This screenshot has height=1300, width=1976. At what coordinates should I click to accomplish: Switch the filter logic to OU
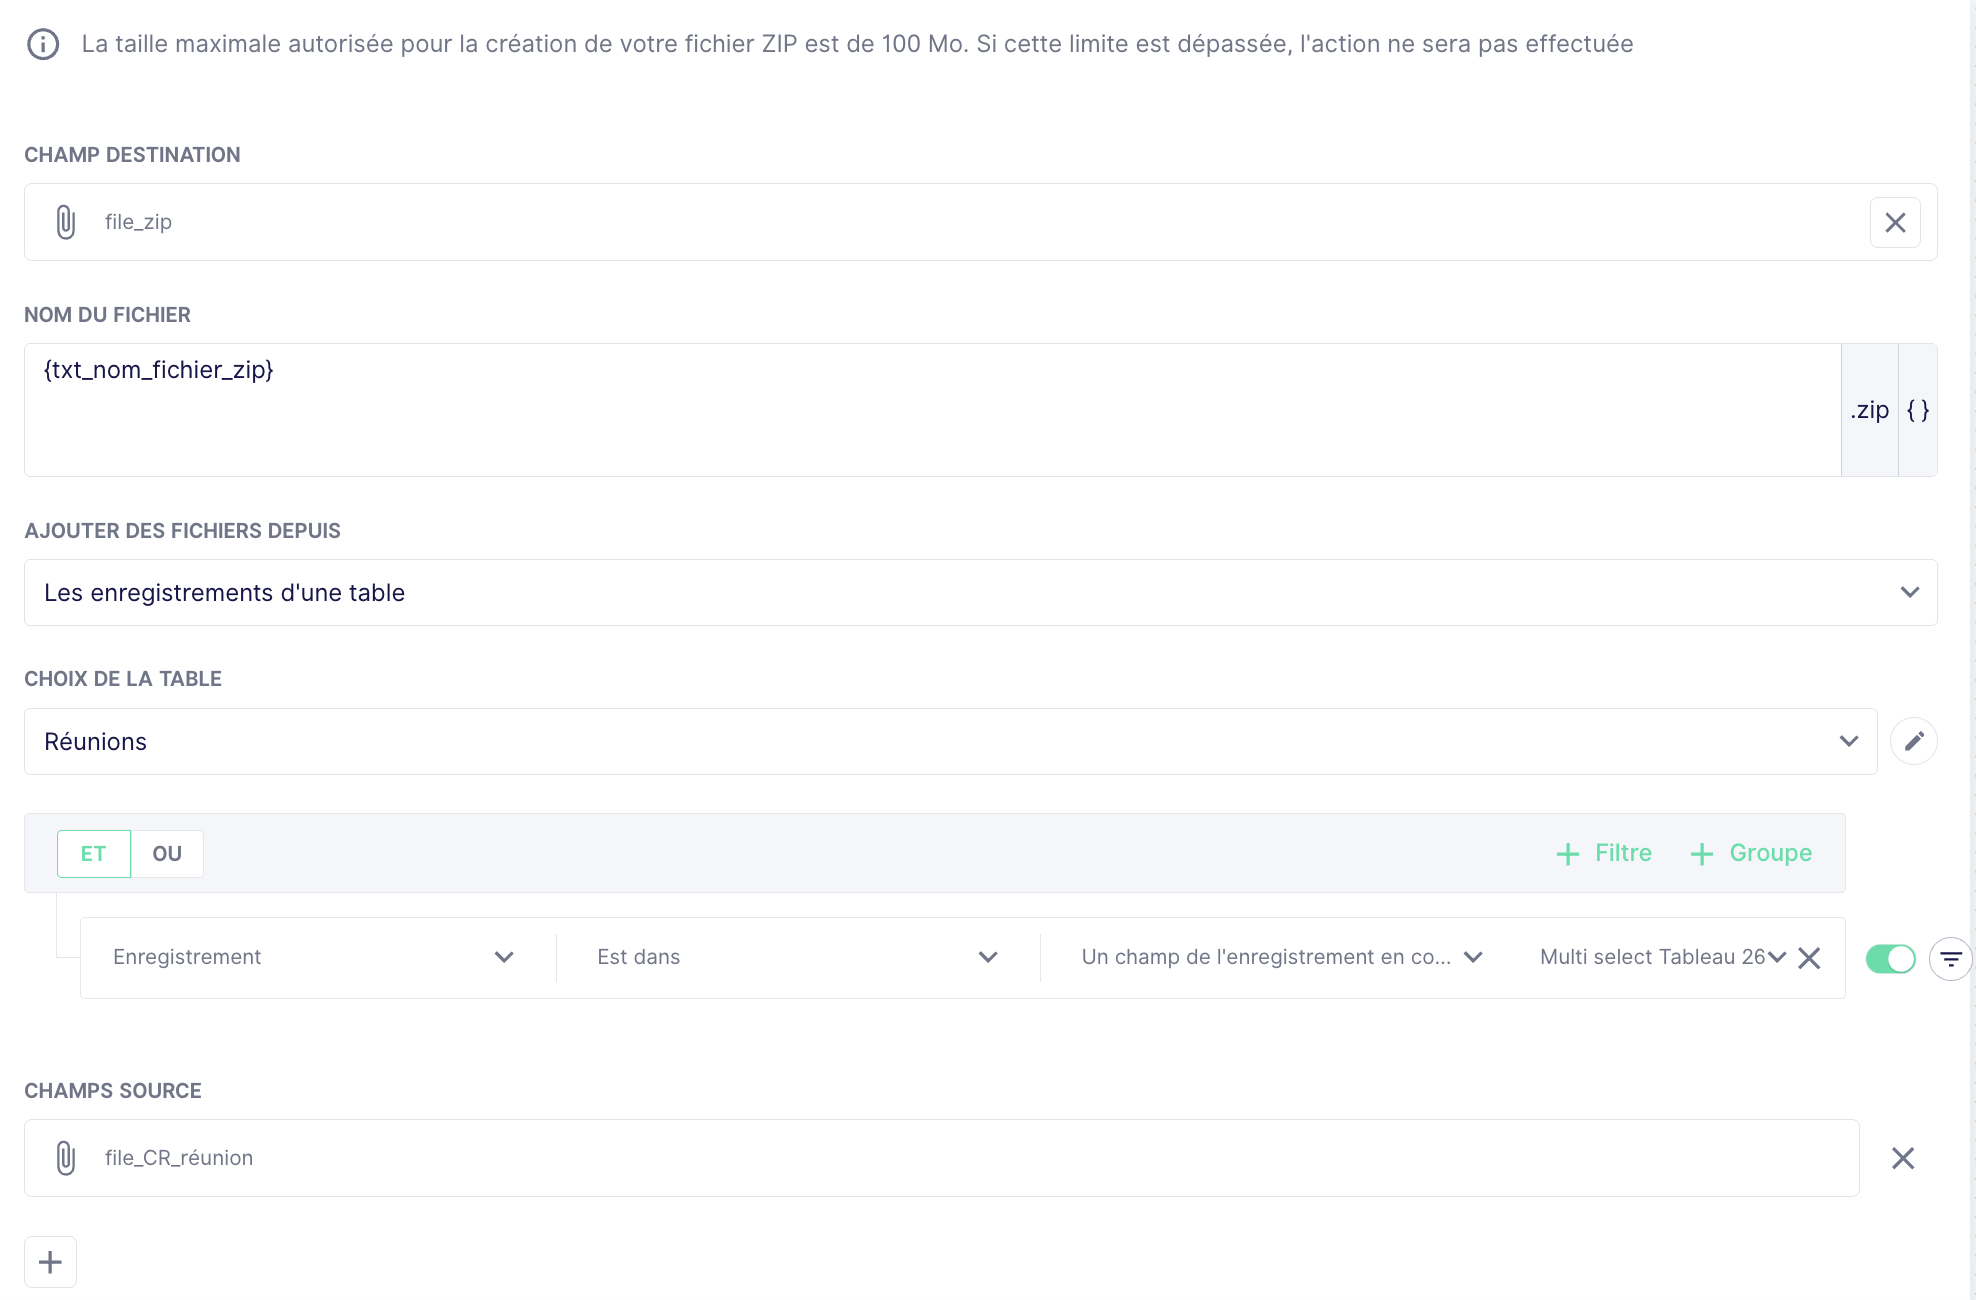167,854
